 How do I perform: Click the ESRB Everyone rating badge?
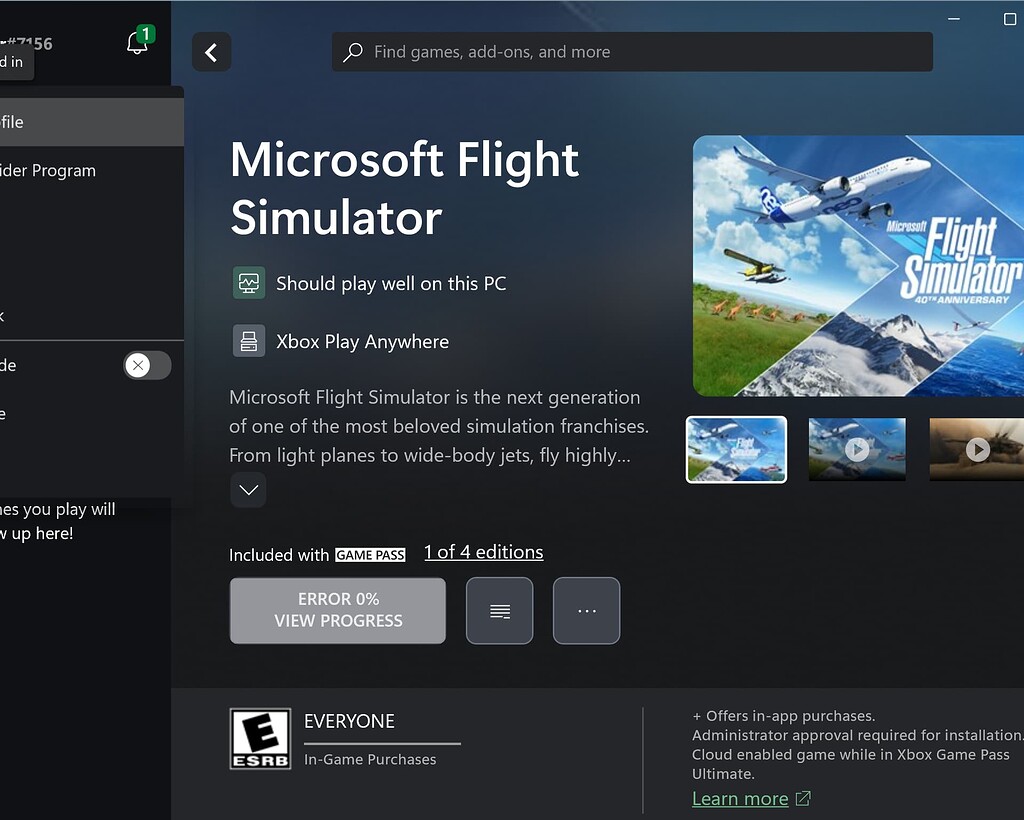[260, 739]
